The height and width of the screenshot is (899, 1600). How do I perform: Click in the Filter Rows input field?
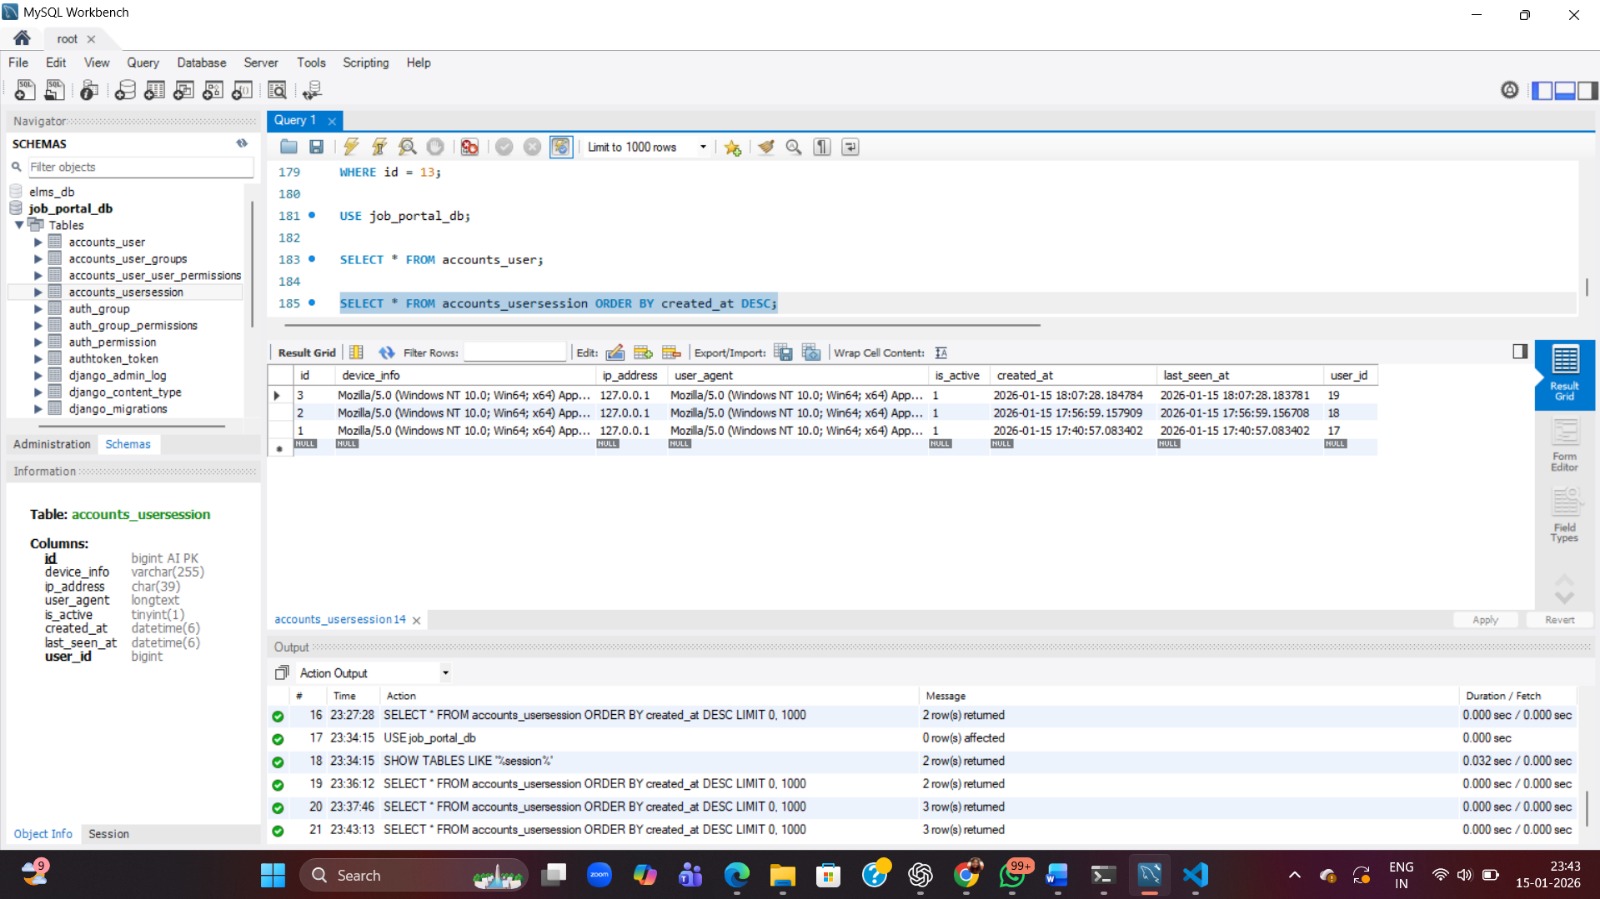click(x=515, y=353)
